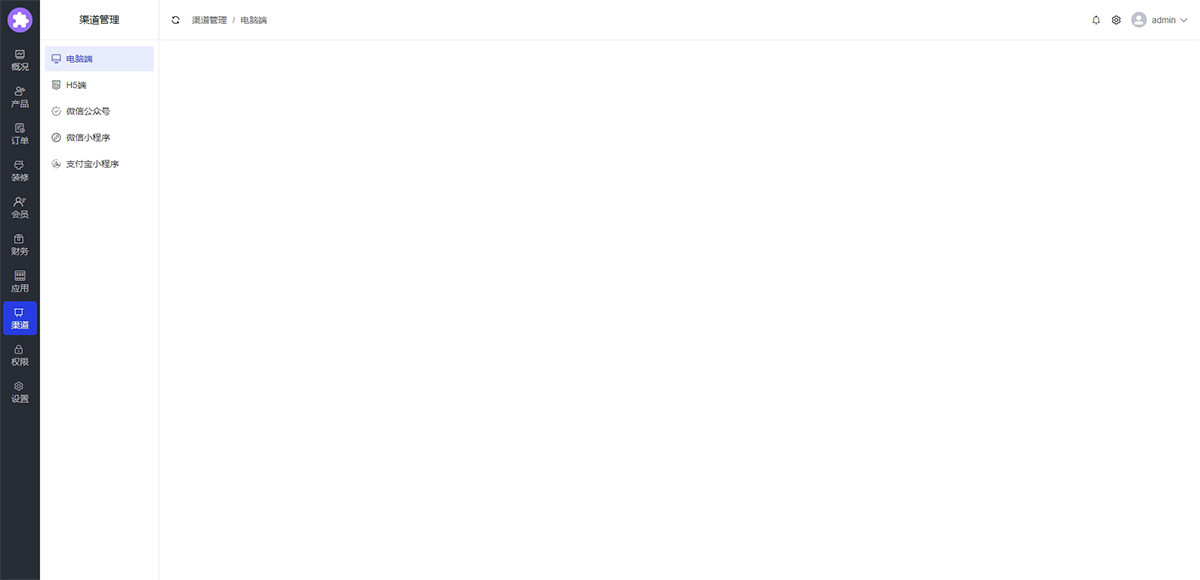Open the 订单 orders section
The height and width of the screenshot is (580, 1200).
[x=20, y=134]
